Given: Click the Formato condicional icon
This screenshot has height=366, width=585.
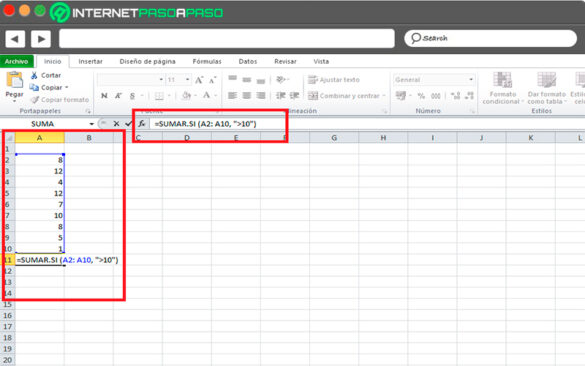Looking at the screenshot, I should click(x=503, y=80).
